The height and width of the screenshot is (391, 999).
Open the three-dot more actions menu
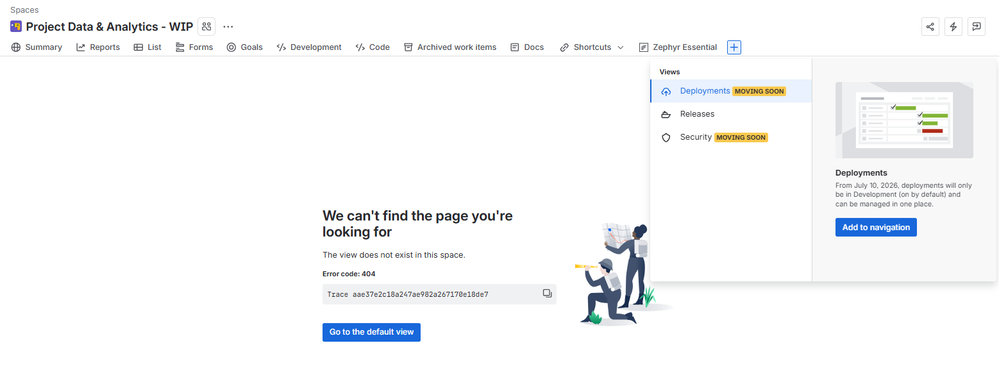tap(228, 27)
